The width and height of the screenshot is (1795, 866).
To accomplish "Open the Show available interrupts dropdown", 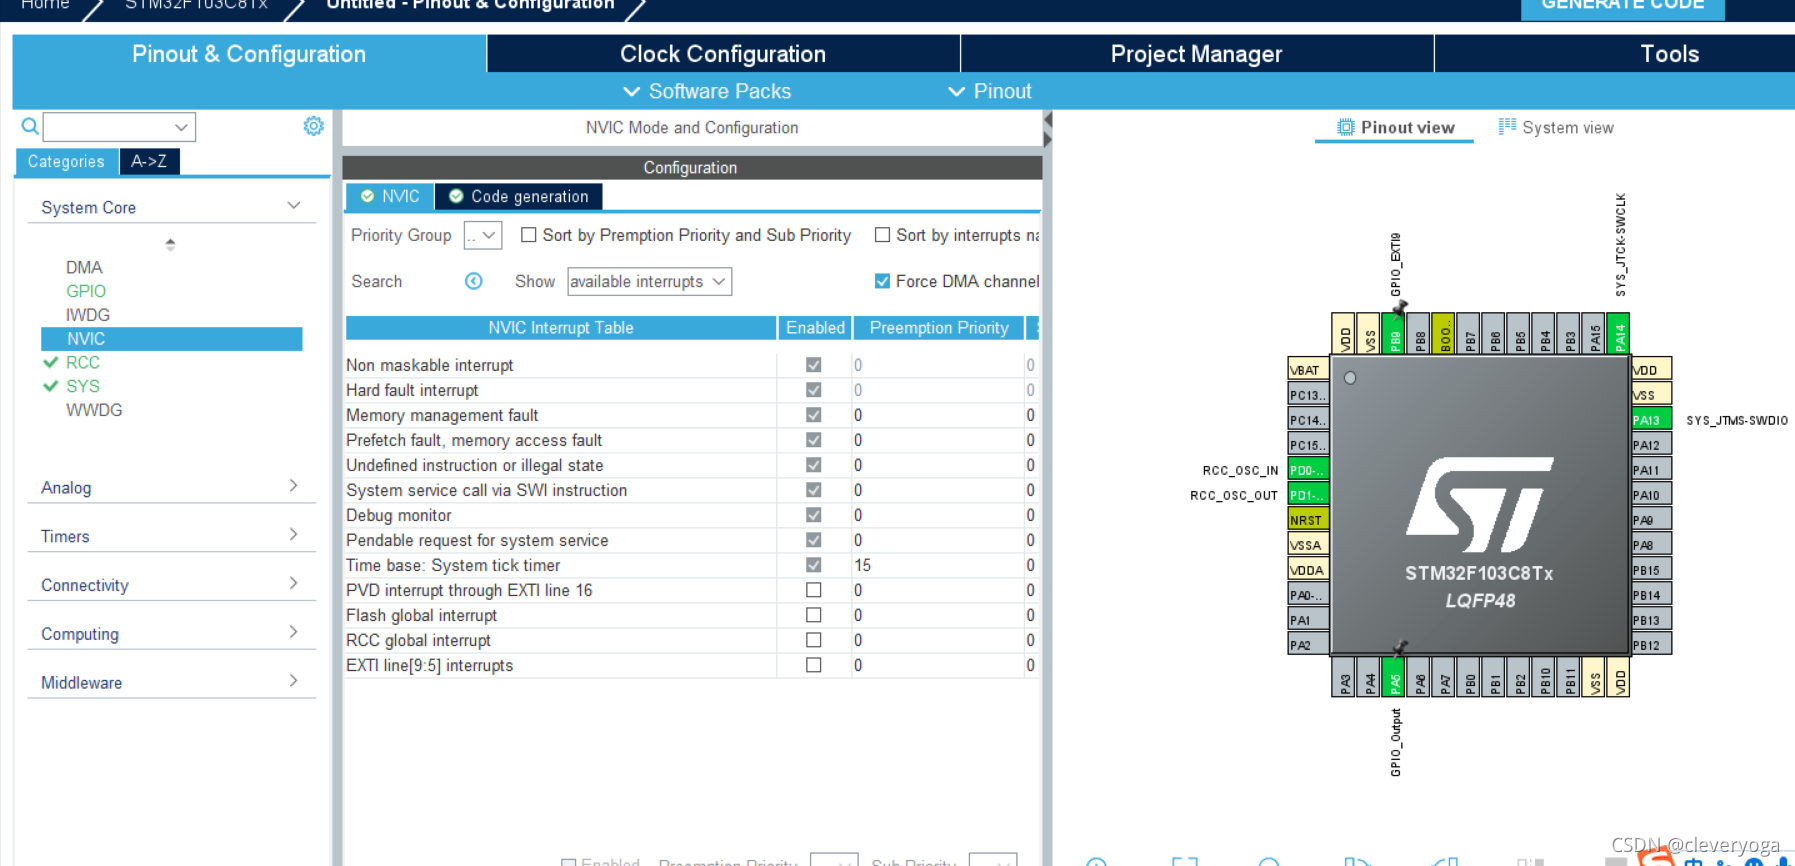I will click(650, 281).
